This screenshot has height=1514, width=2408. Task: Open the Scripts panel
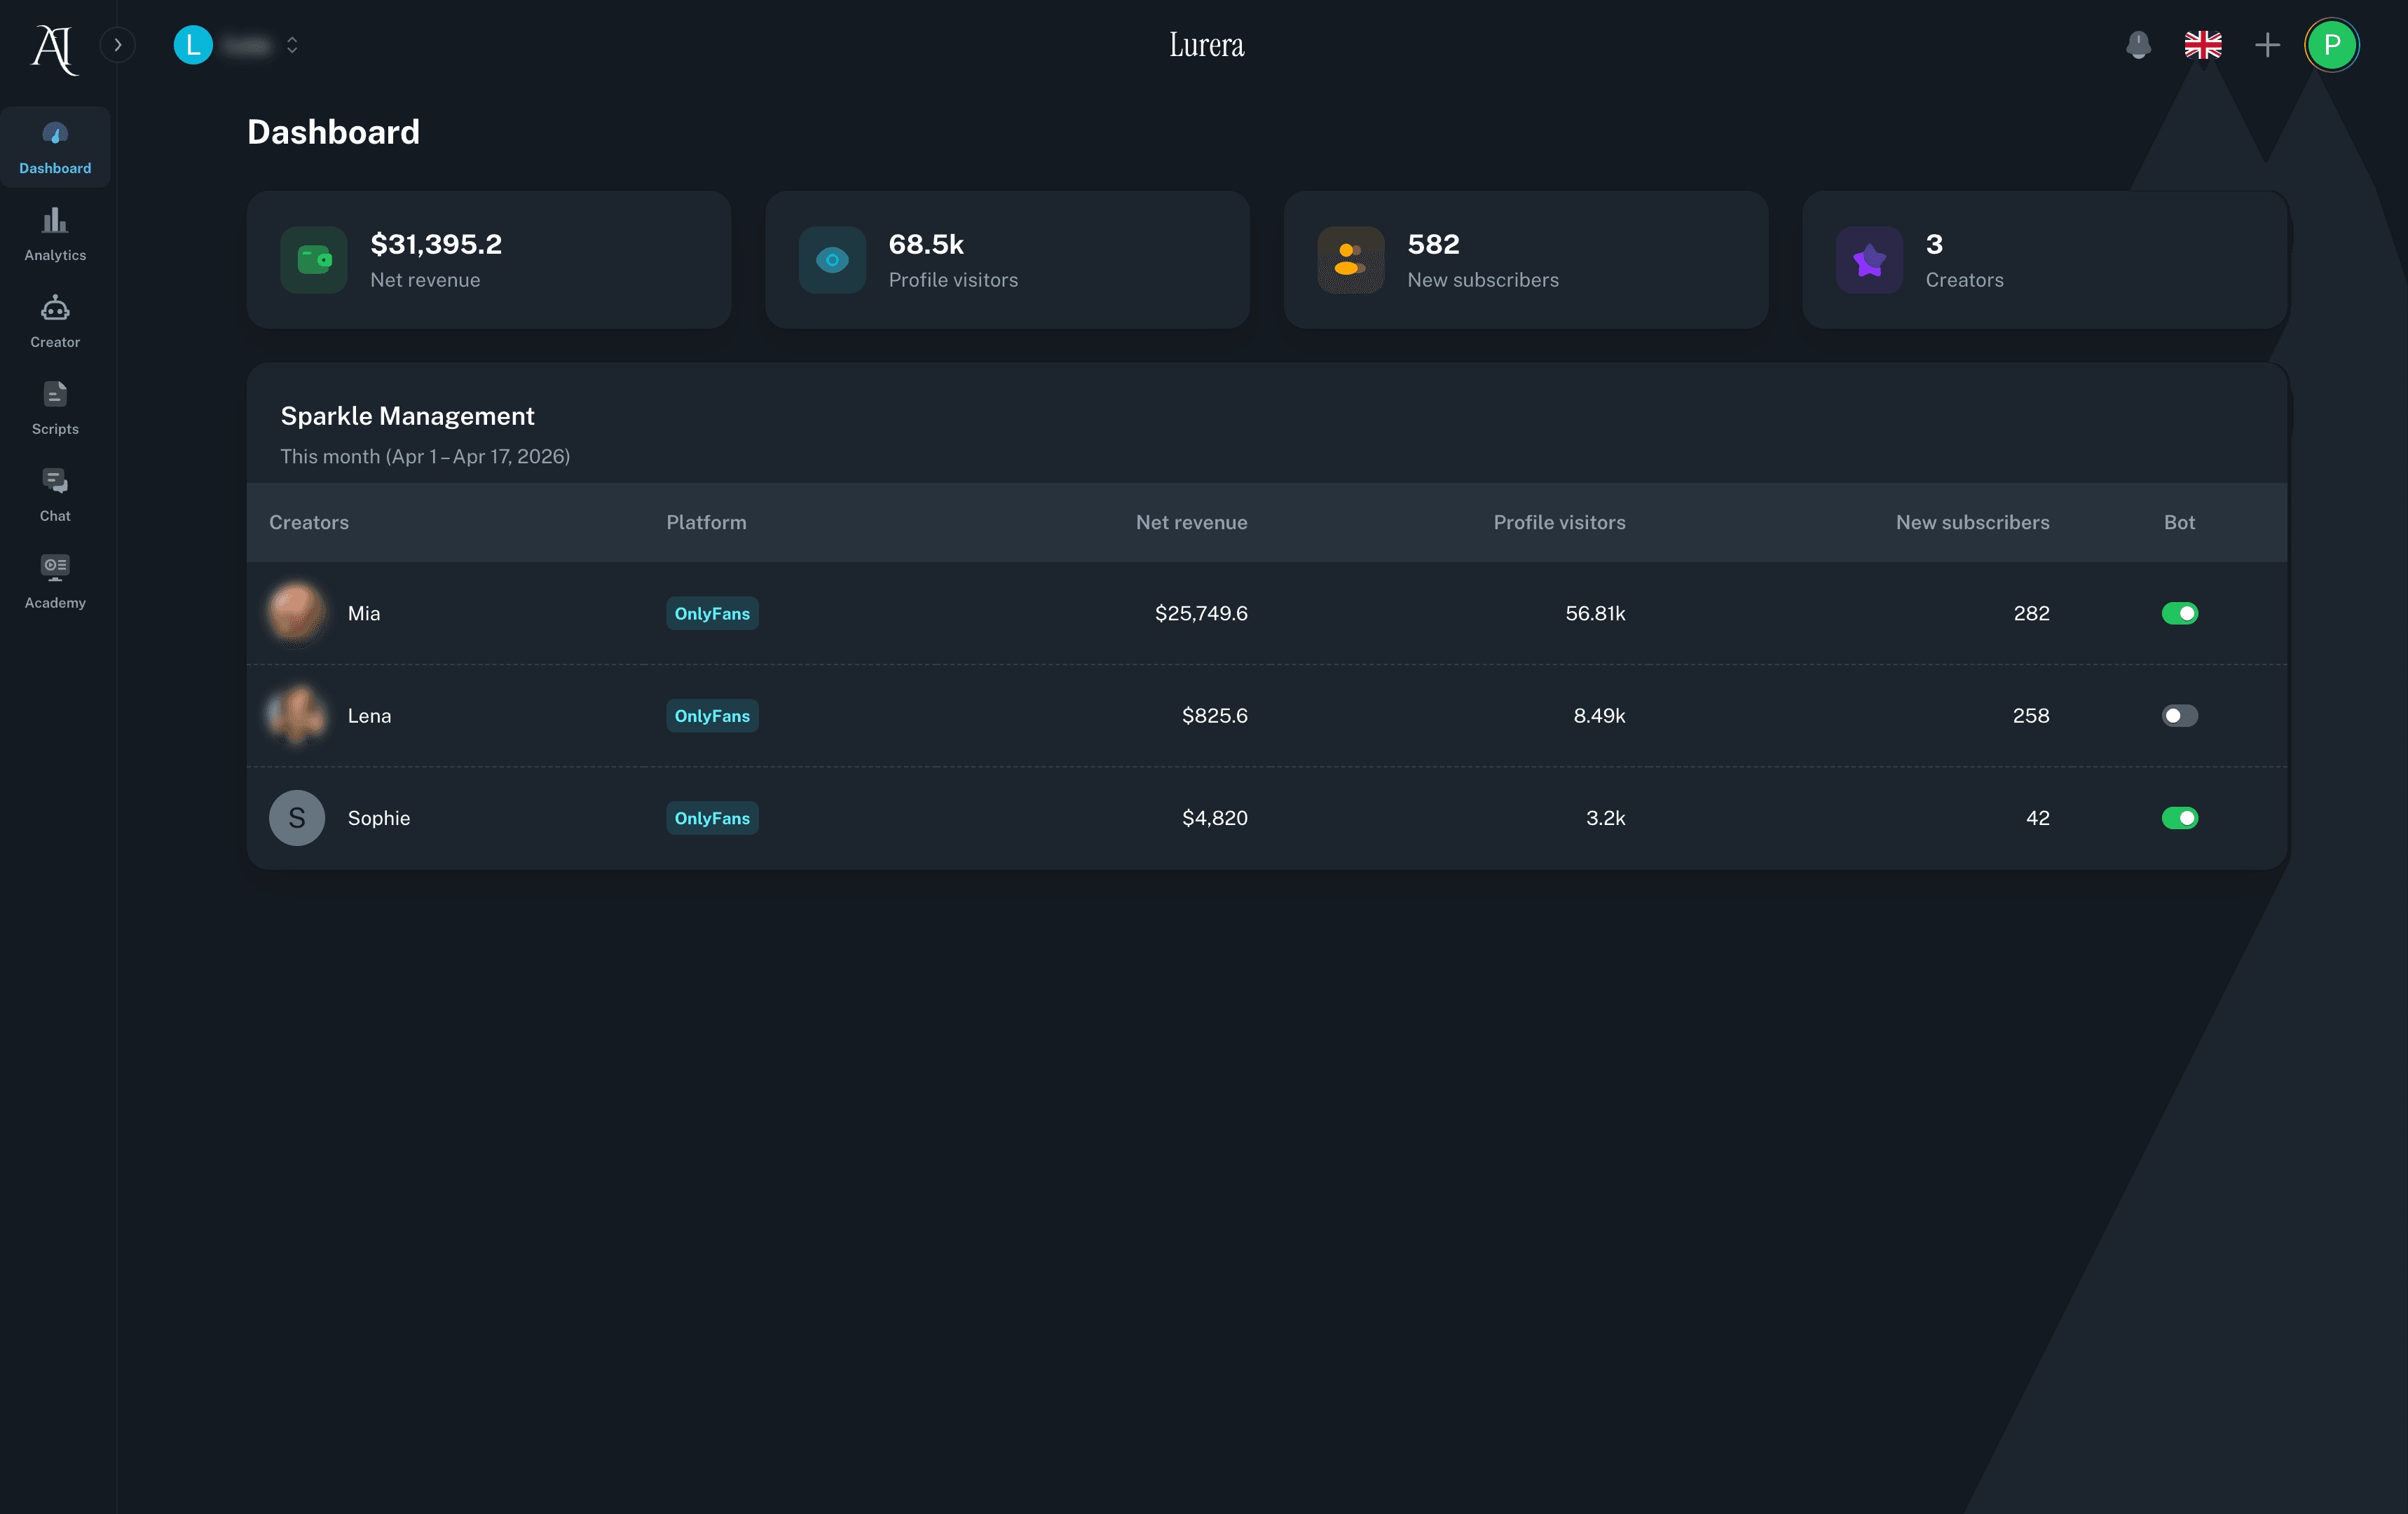point(55,406)
